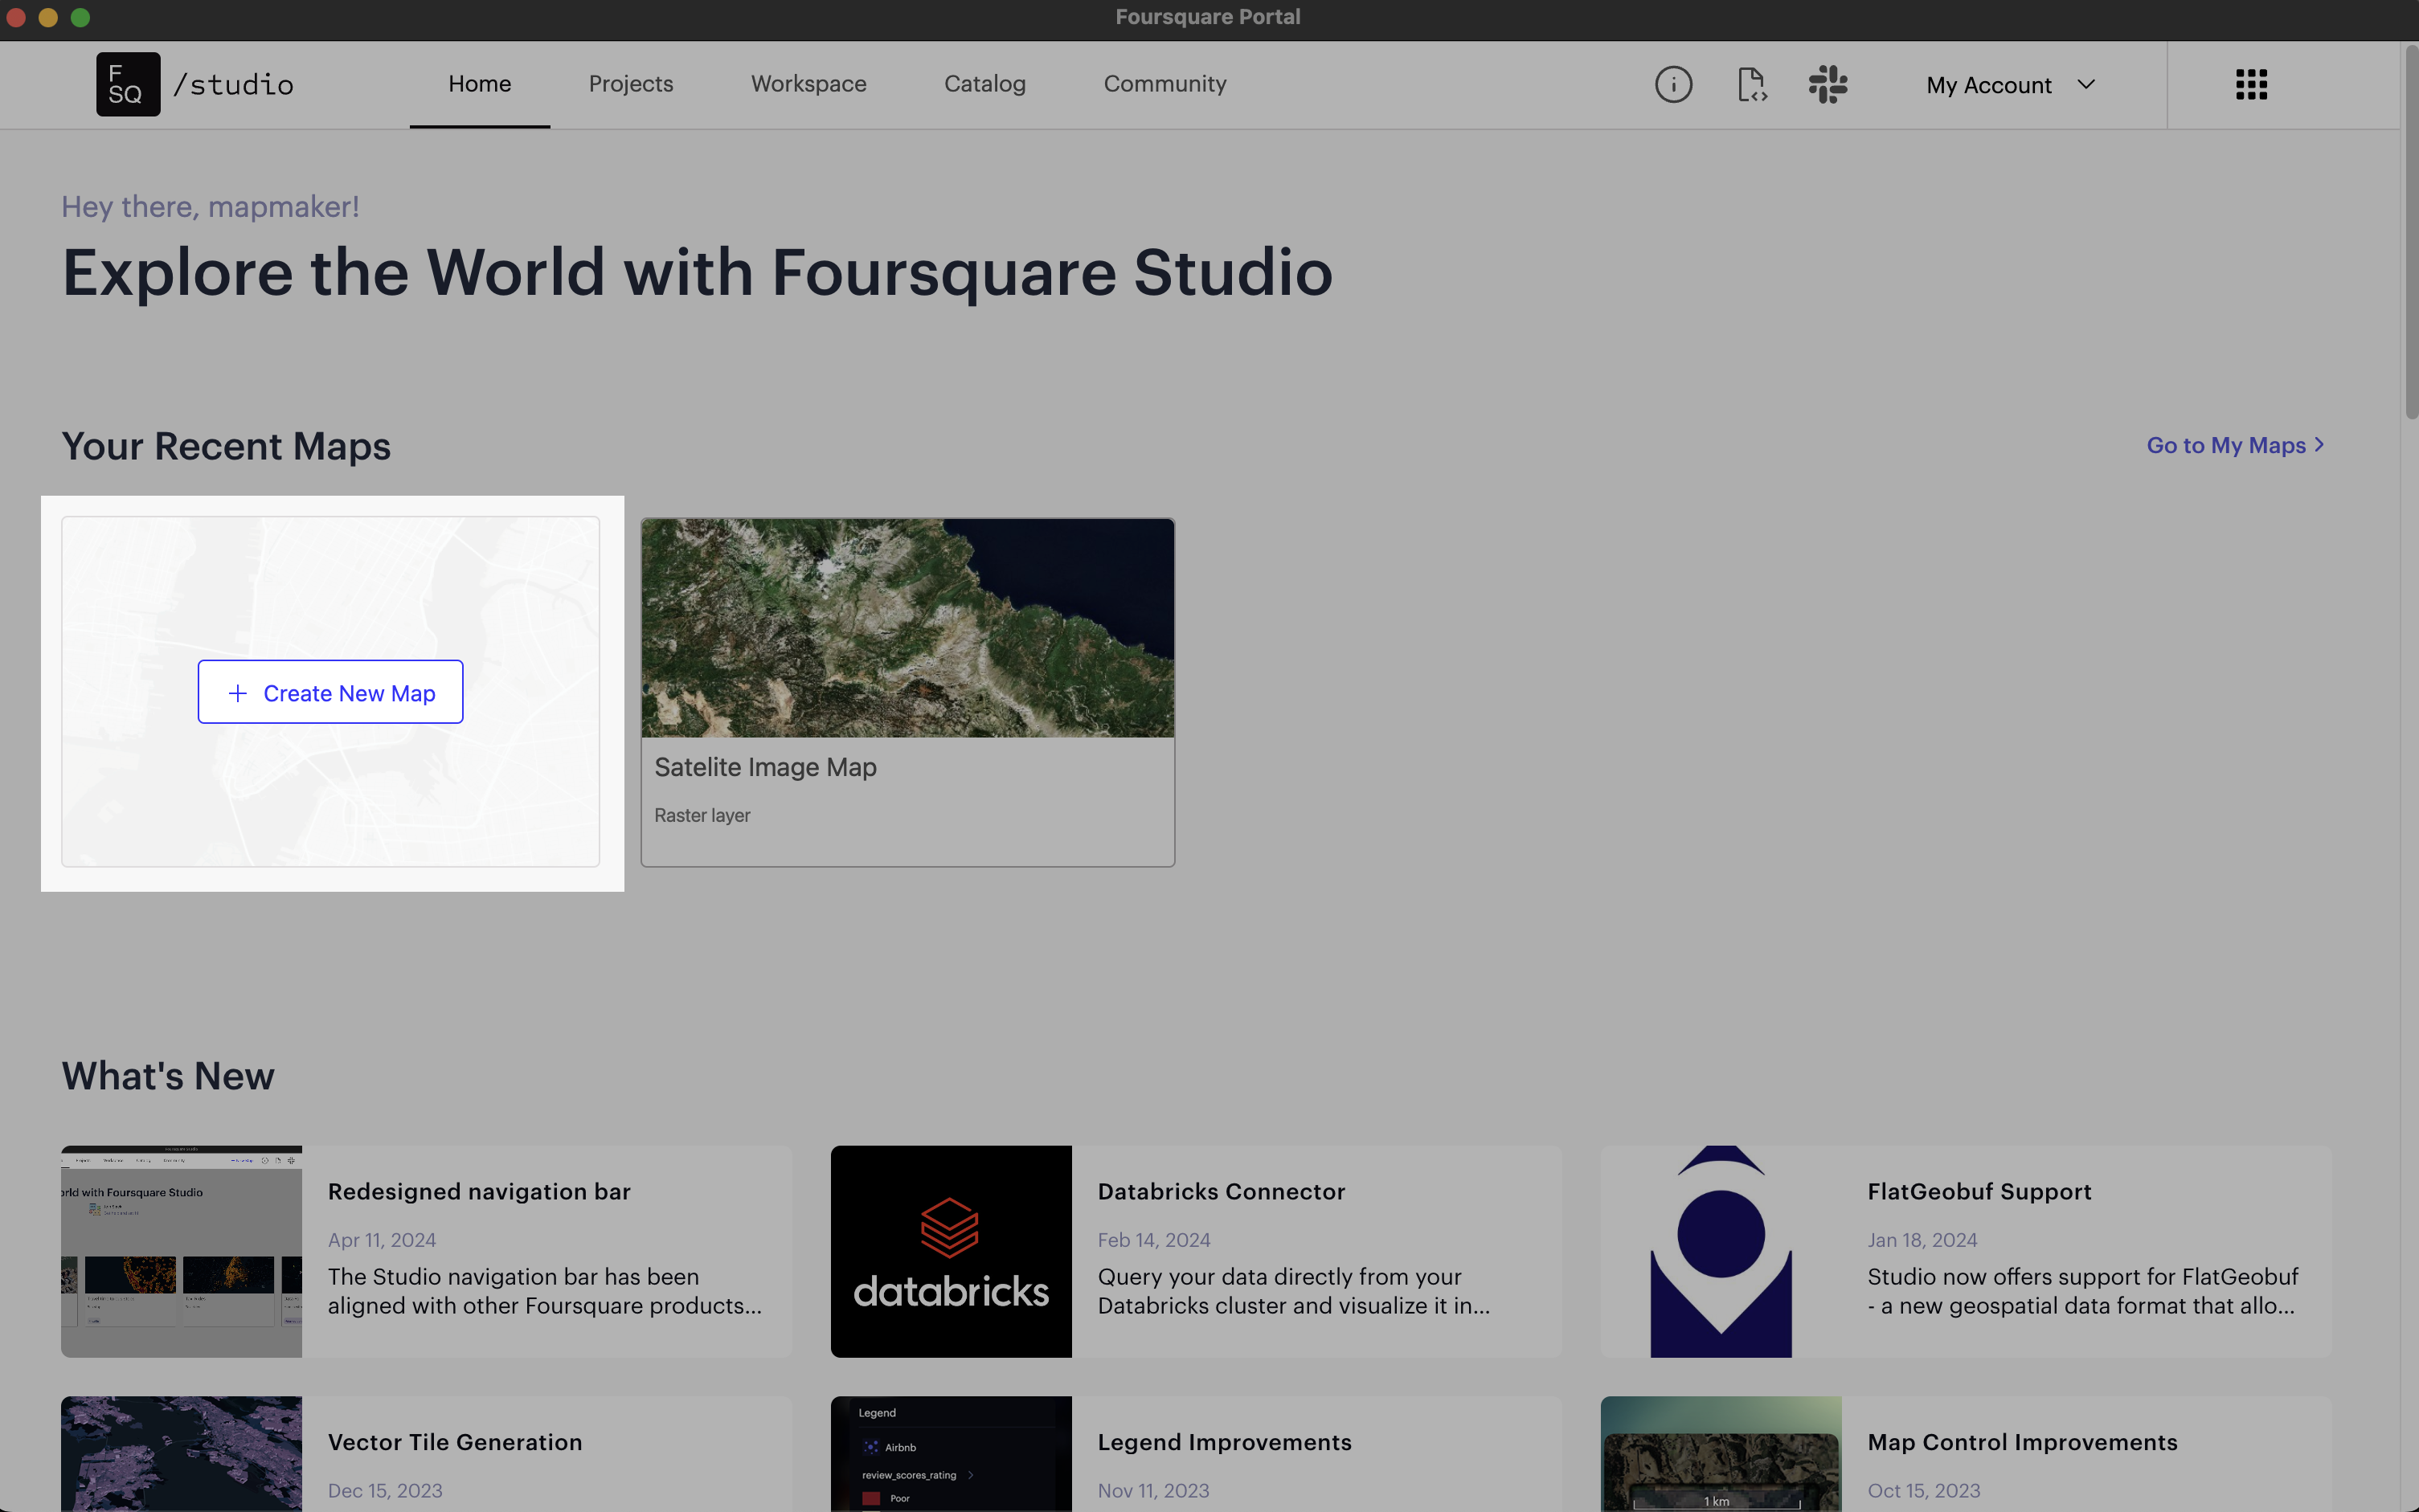
Task: Click the Feb 14, 2024 date
Action: pyautogui.click(x=1154, y=1240)
